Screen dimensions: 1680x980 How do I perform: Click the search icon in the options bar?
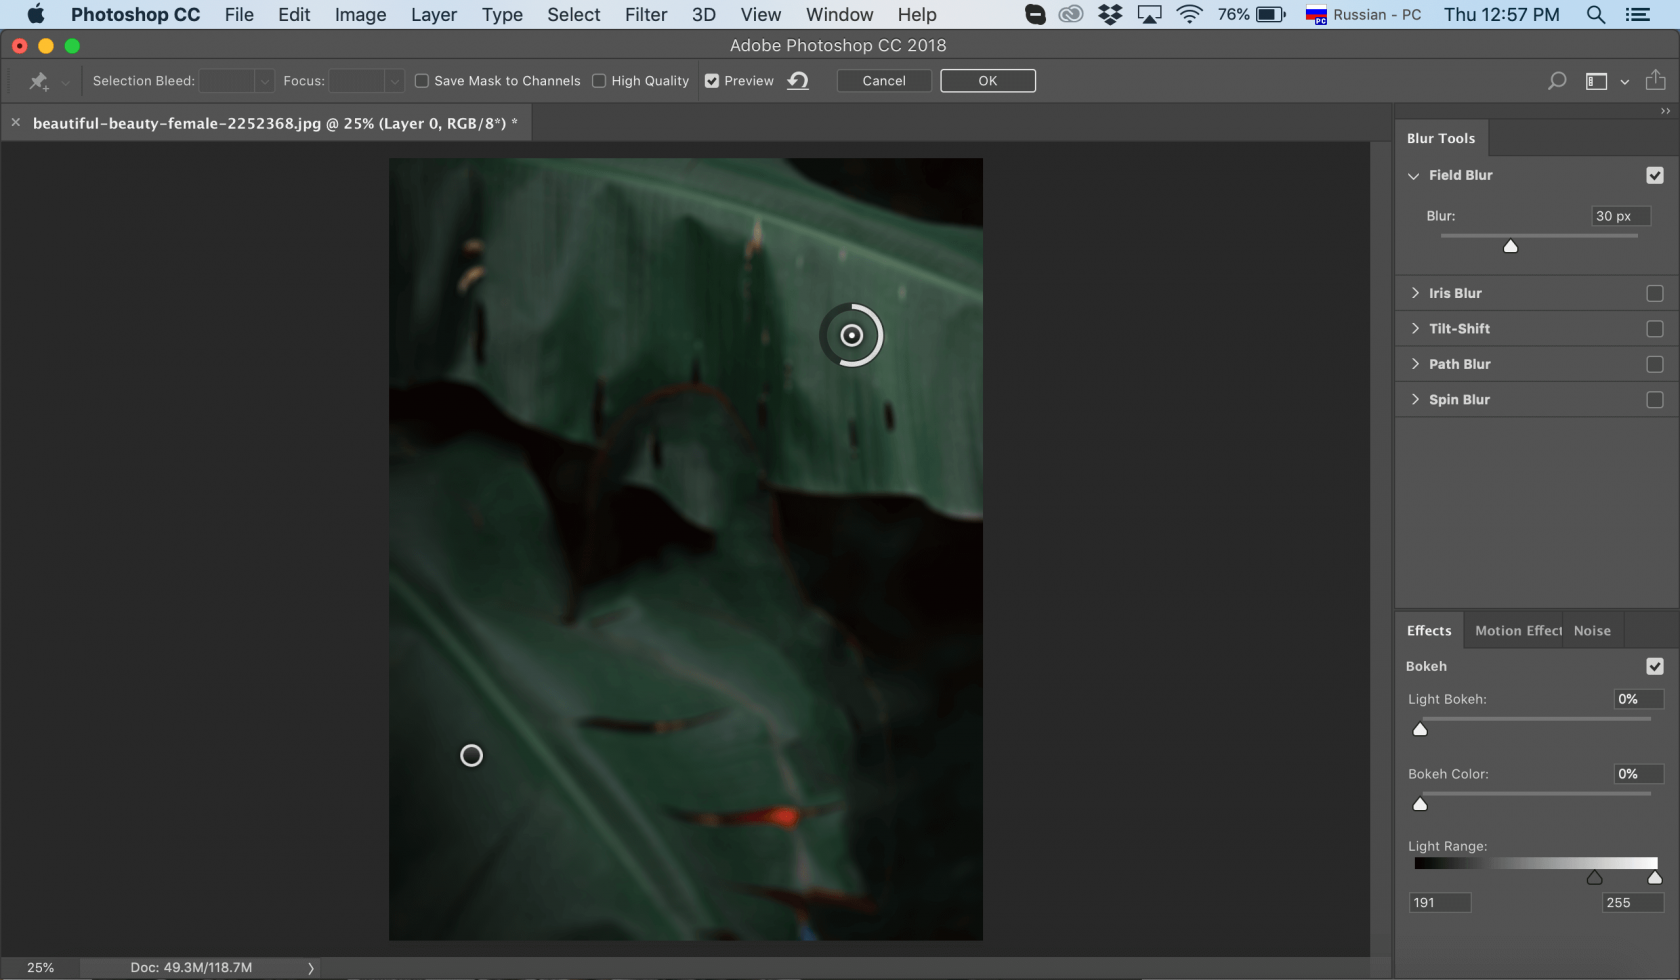(1556, 80)
